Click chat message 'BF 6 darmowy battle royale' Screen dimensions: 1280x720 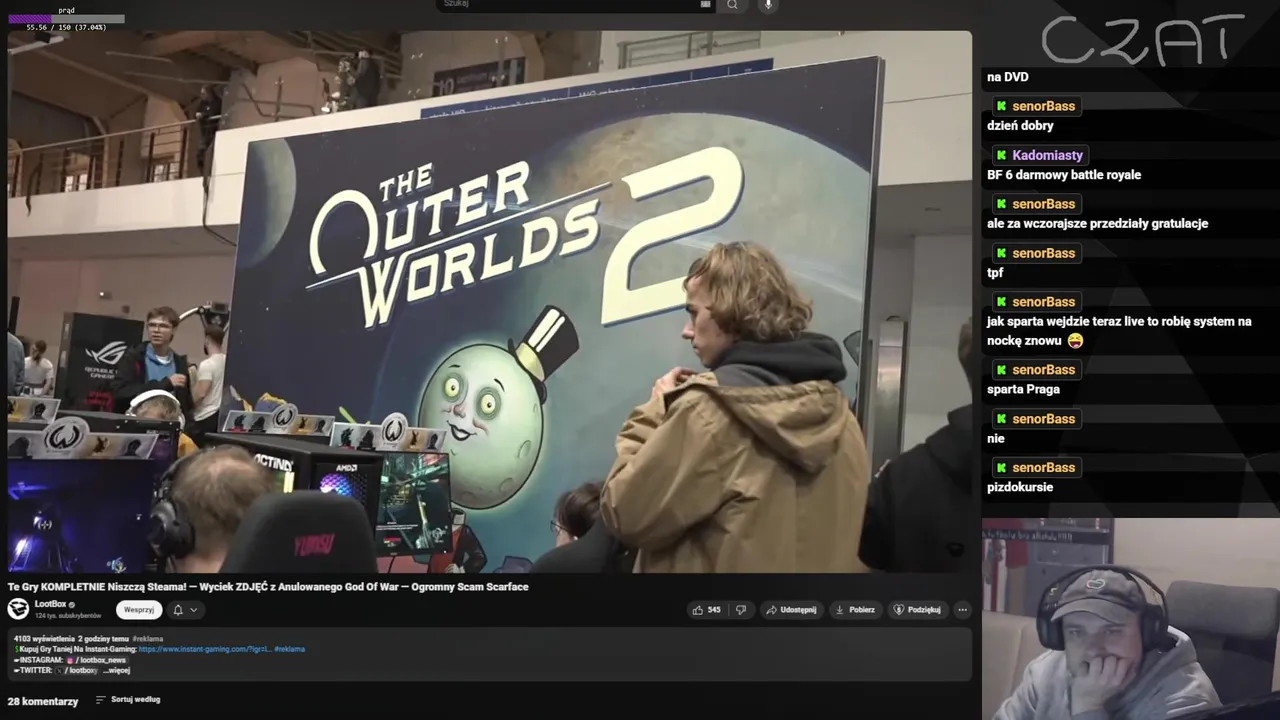point(1064,175)
